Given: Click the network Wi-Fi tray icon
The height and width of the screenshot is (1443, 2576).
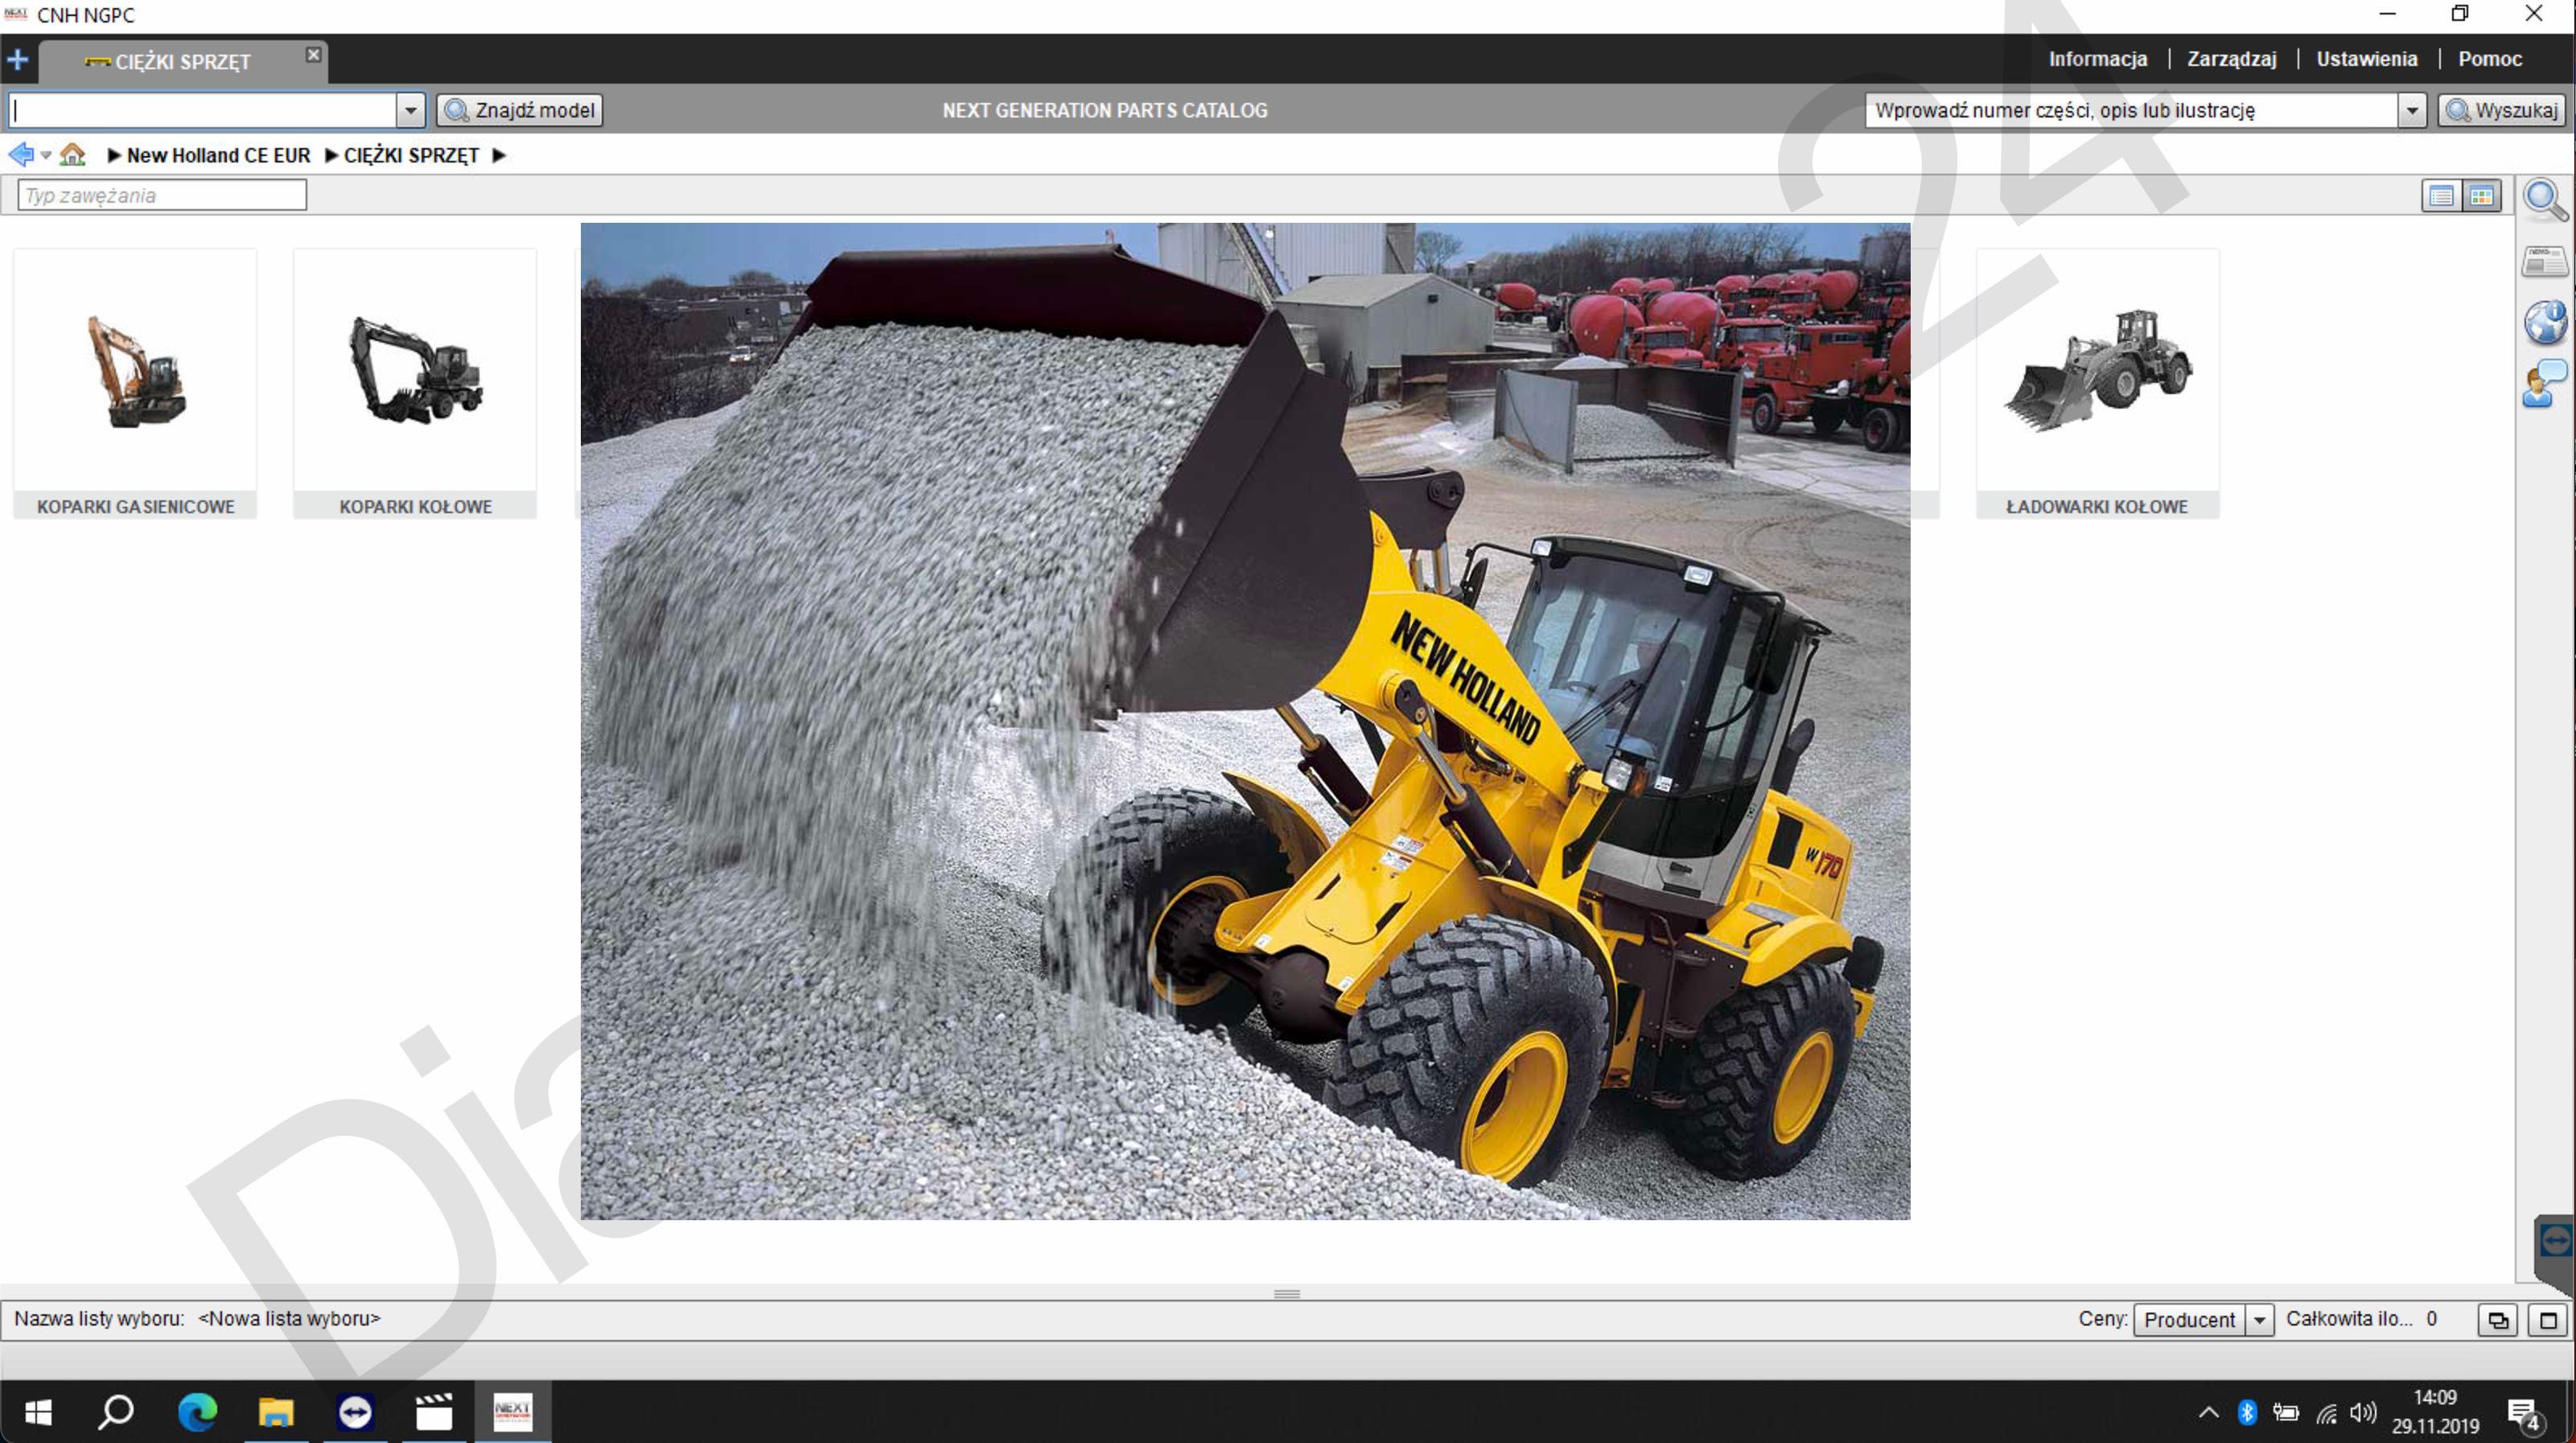Looking at the screenshot, I should [2326, 1413].
